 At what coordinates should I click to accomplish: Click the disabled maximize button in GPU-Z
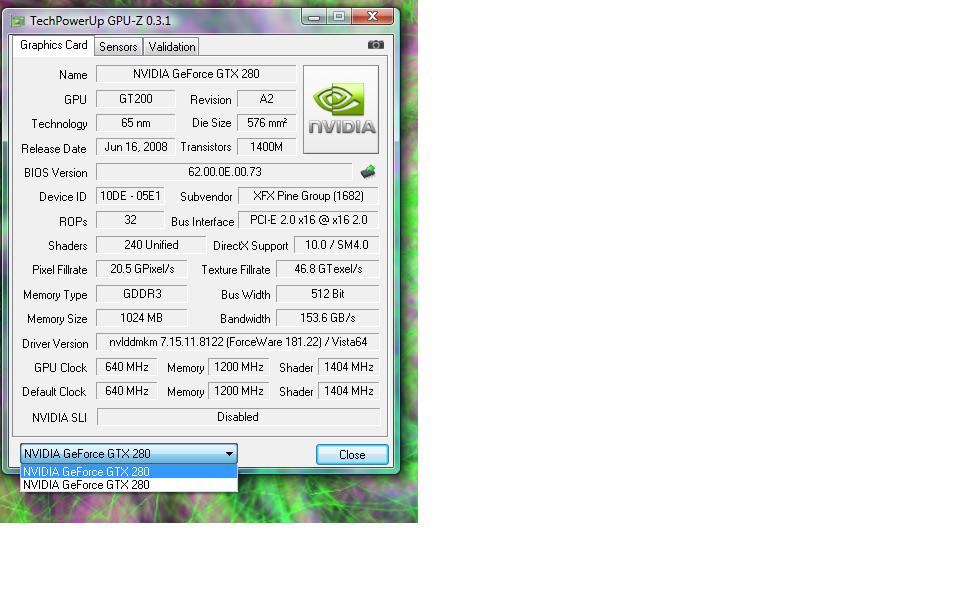click(339, 17)
